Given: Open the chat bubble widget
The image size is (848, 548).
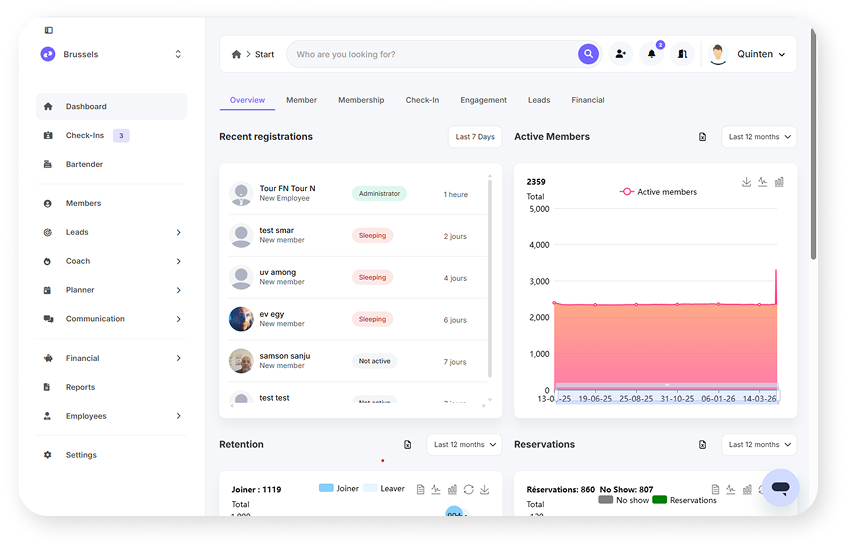Looking at the screenshot, I should click(x=781, y=488).
